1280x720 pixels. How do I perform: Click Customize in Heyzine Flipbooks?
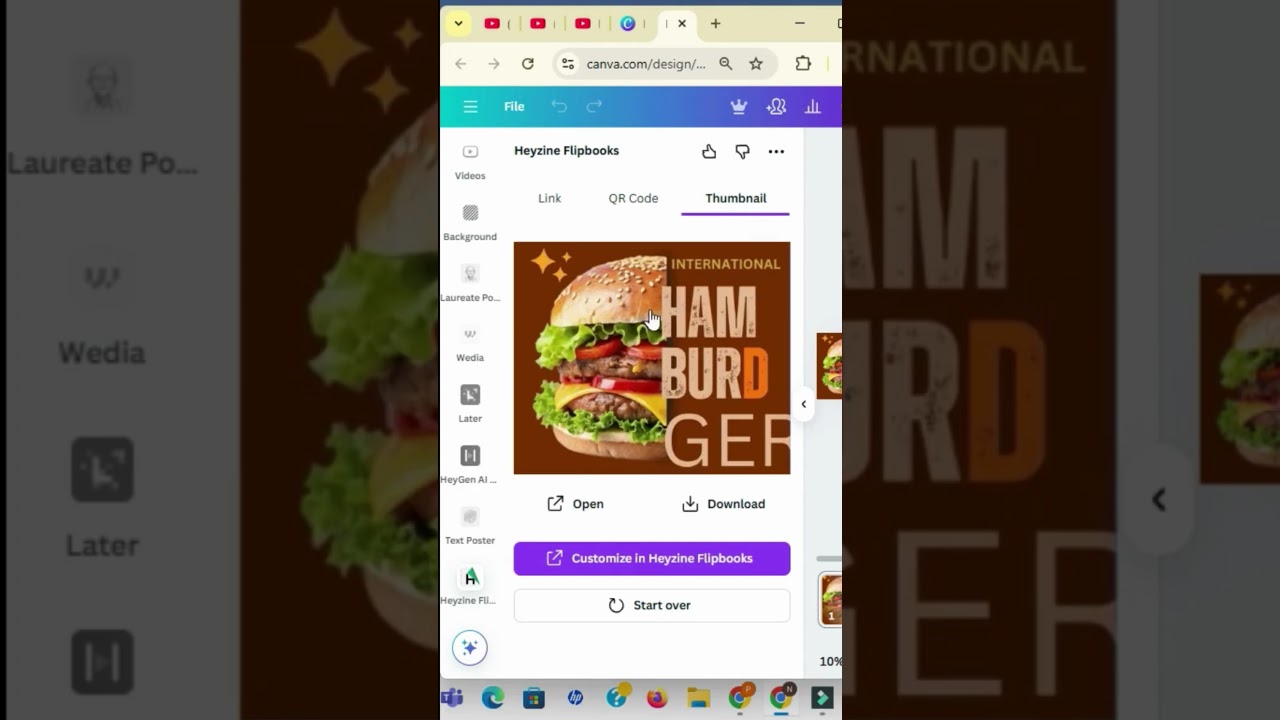pyautogui.click(x=652, y=559)
